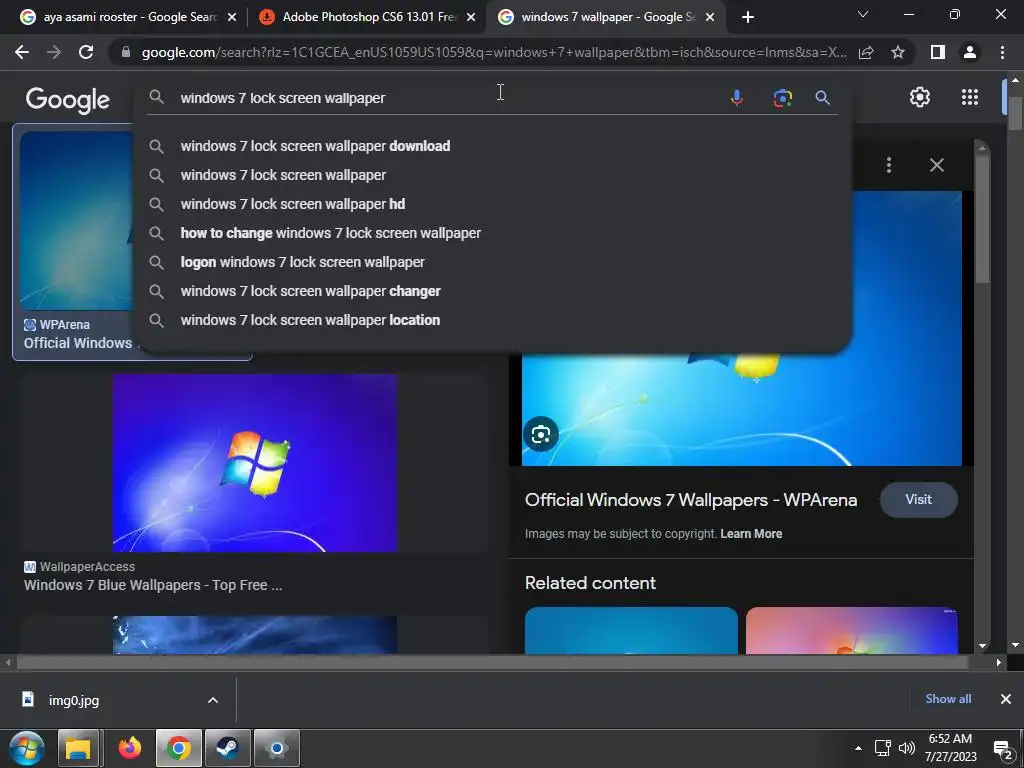The image size is (1024, 768).
Task: Click the Lens icon on preview image
Action: [541, 434]
